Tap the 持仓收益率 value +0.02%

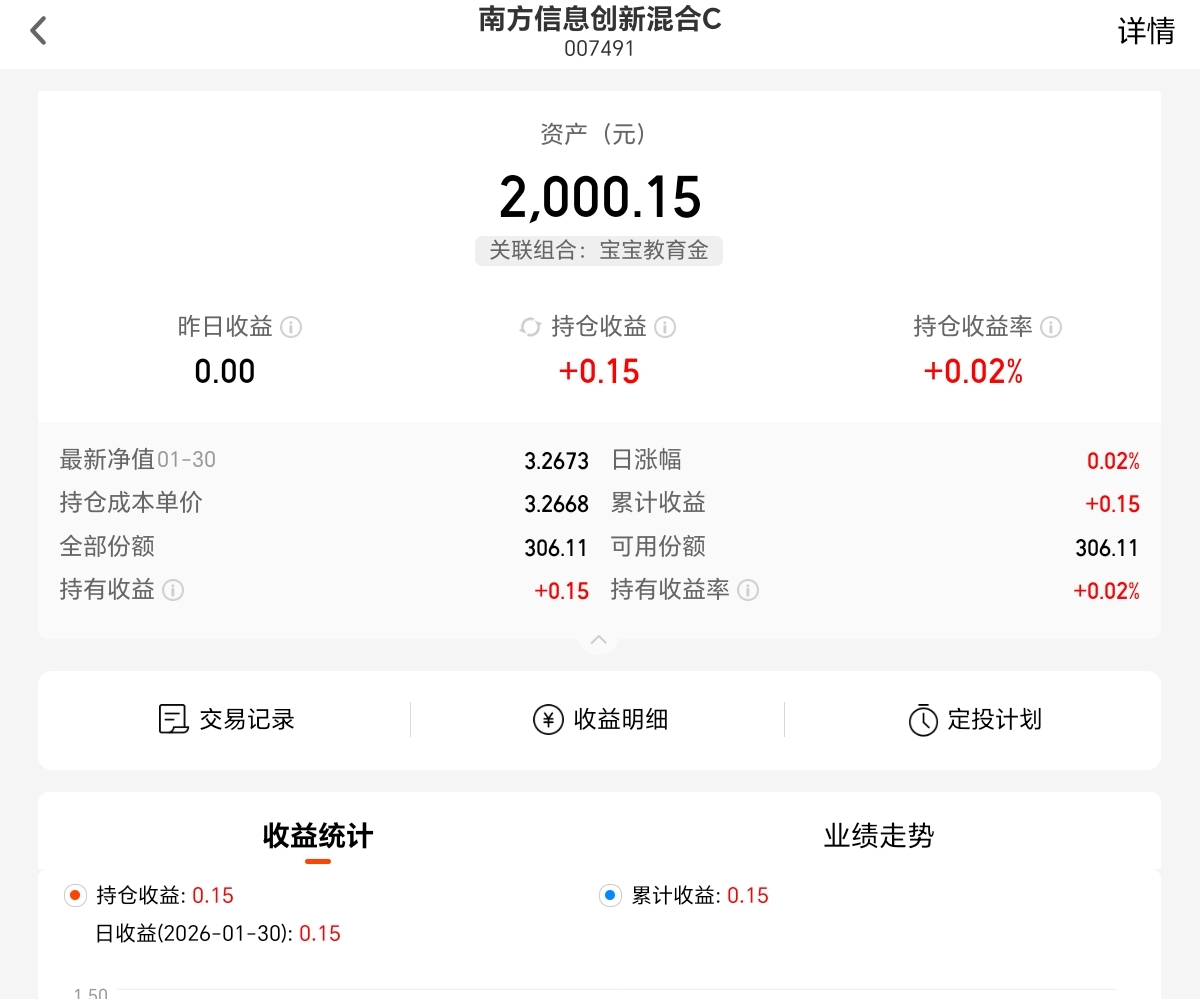tap(973, 372)
